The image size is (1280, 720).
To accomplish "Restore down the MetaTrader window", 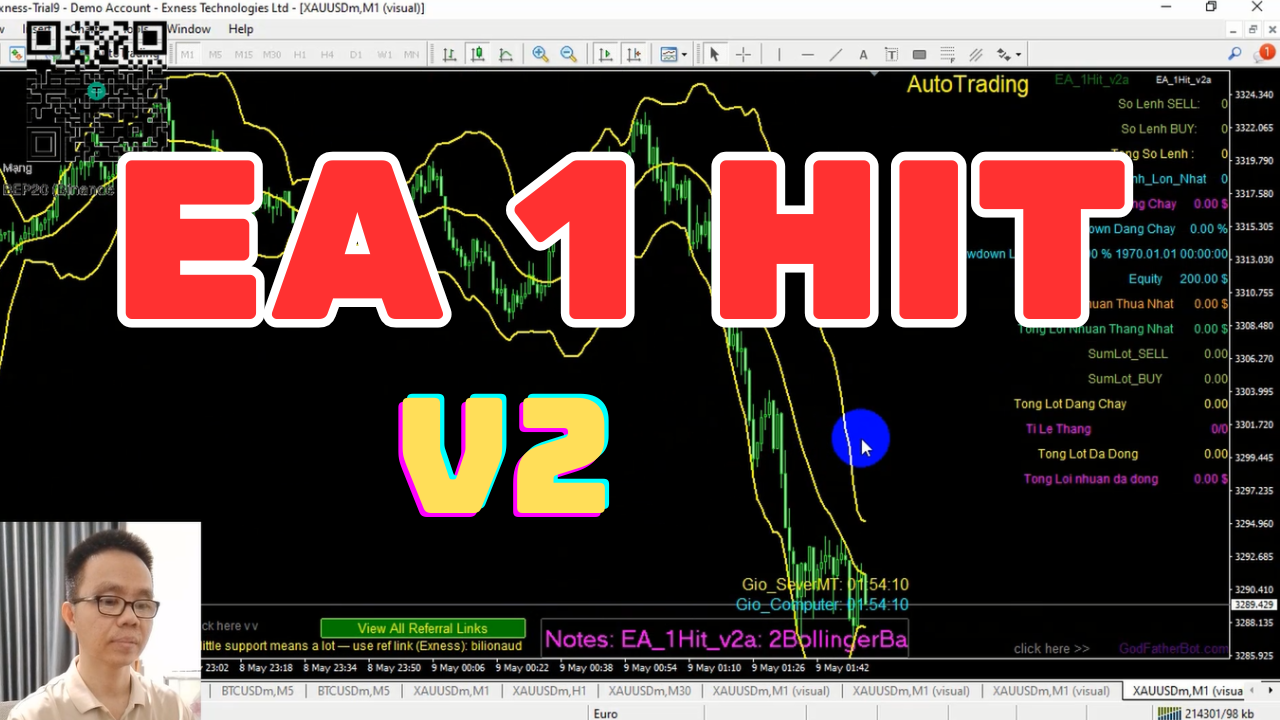I will coord(1211,8).
